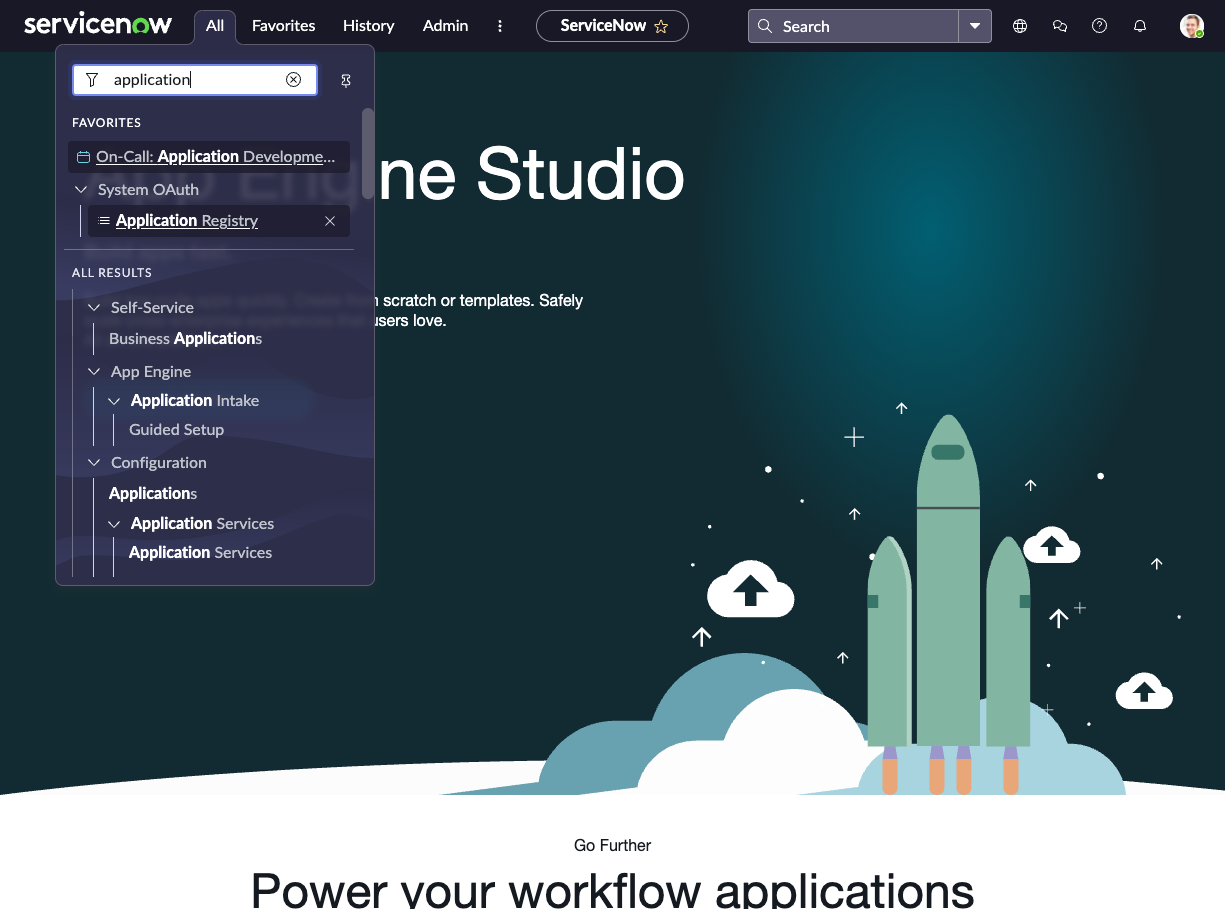Collapse the Self-Service section
The width and height of the screenshot is (1225, 909).
click(95, 307)
